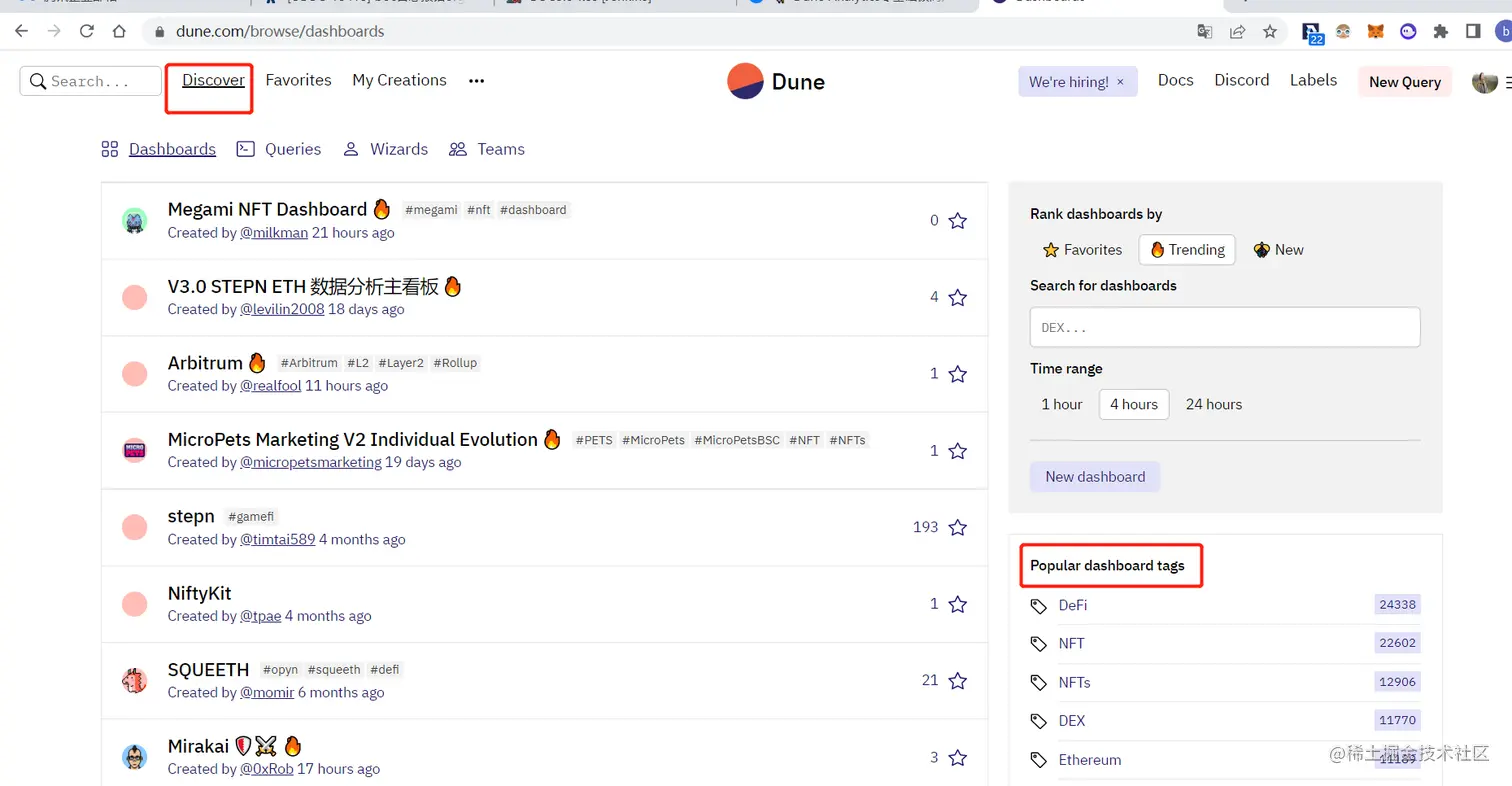Star the Mirakai dashboard
Screen dimensions: 1512x786
pyautogui.click(x=958, y=758)
